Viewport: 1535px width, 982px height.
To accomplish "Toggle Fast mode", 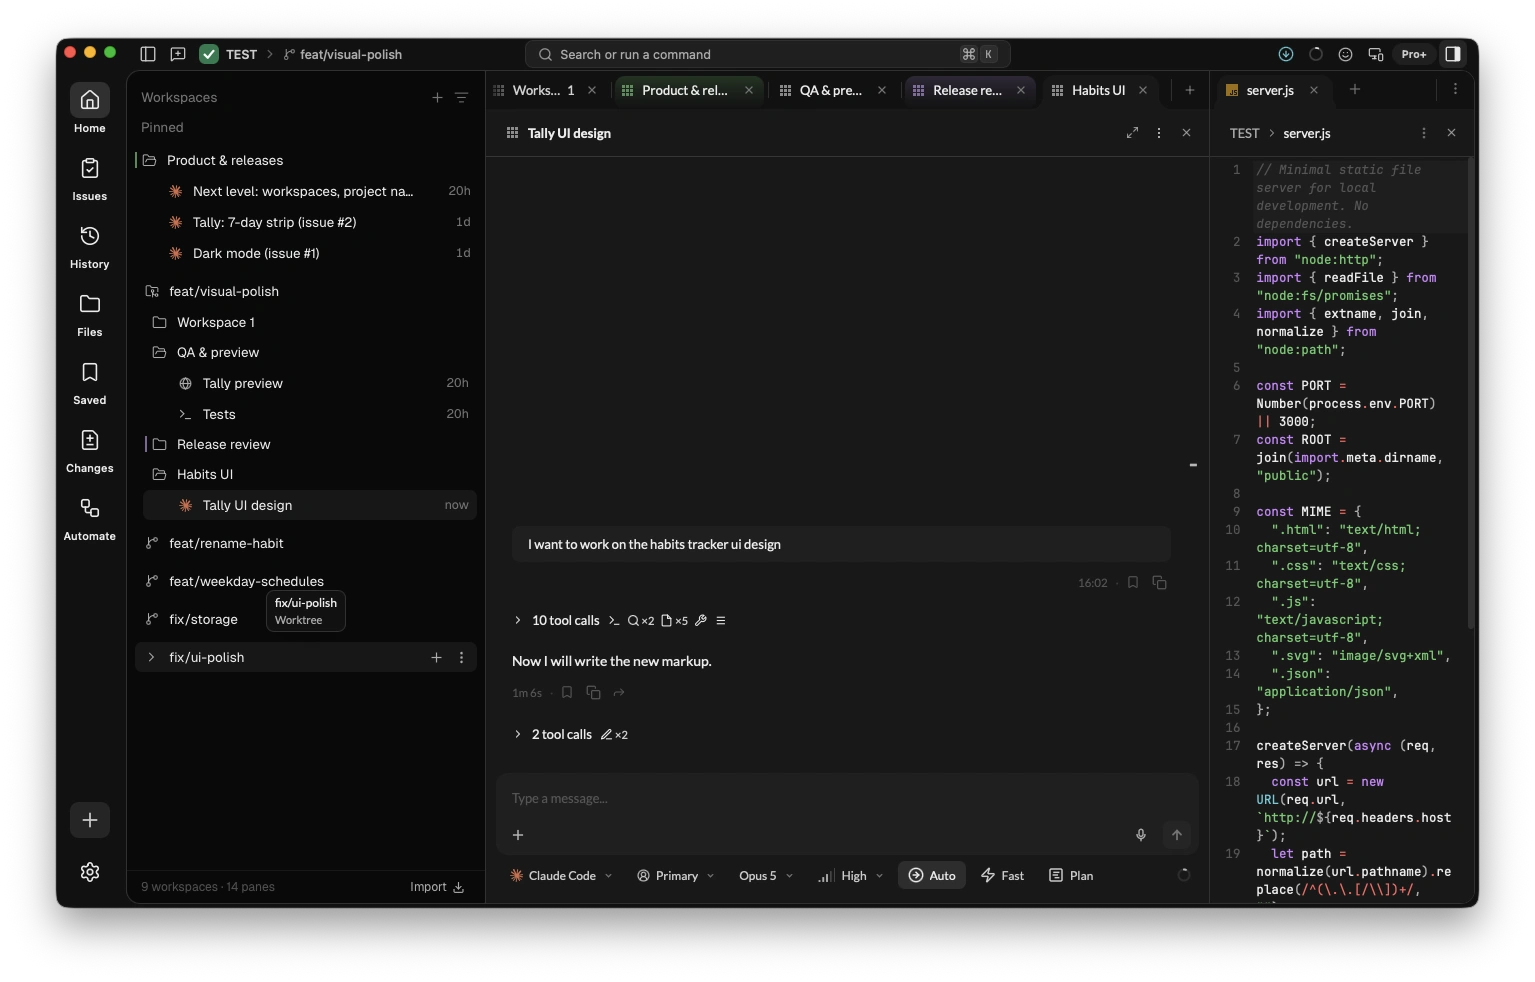I will (1003, 875).
